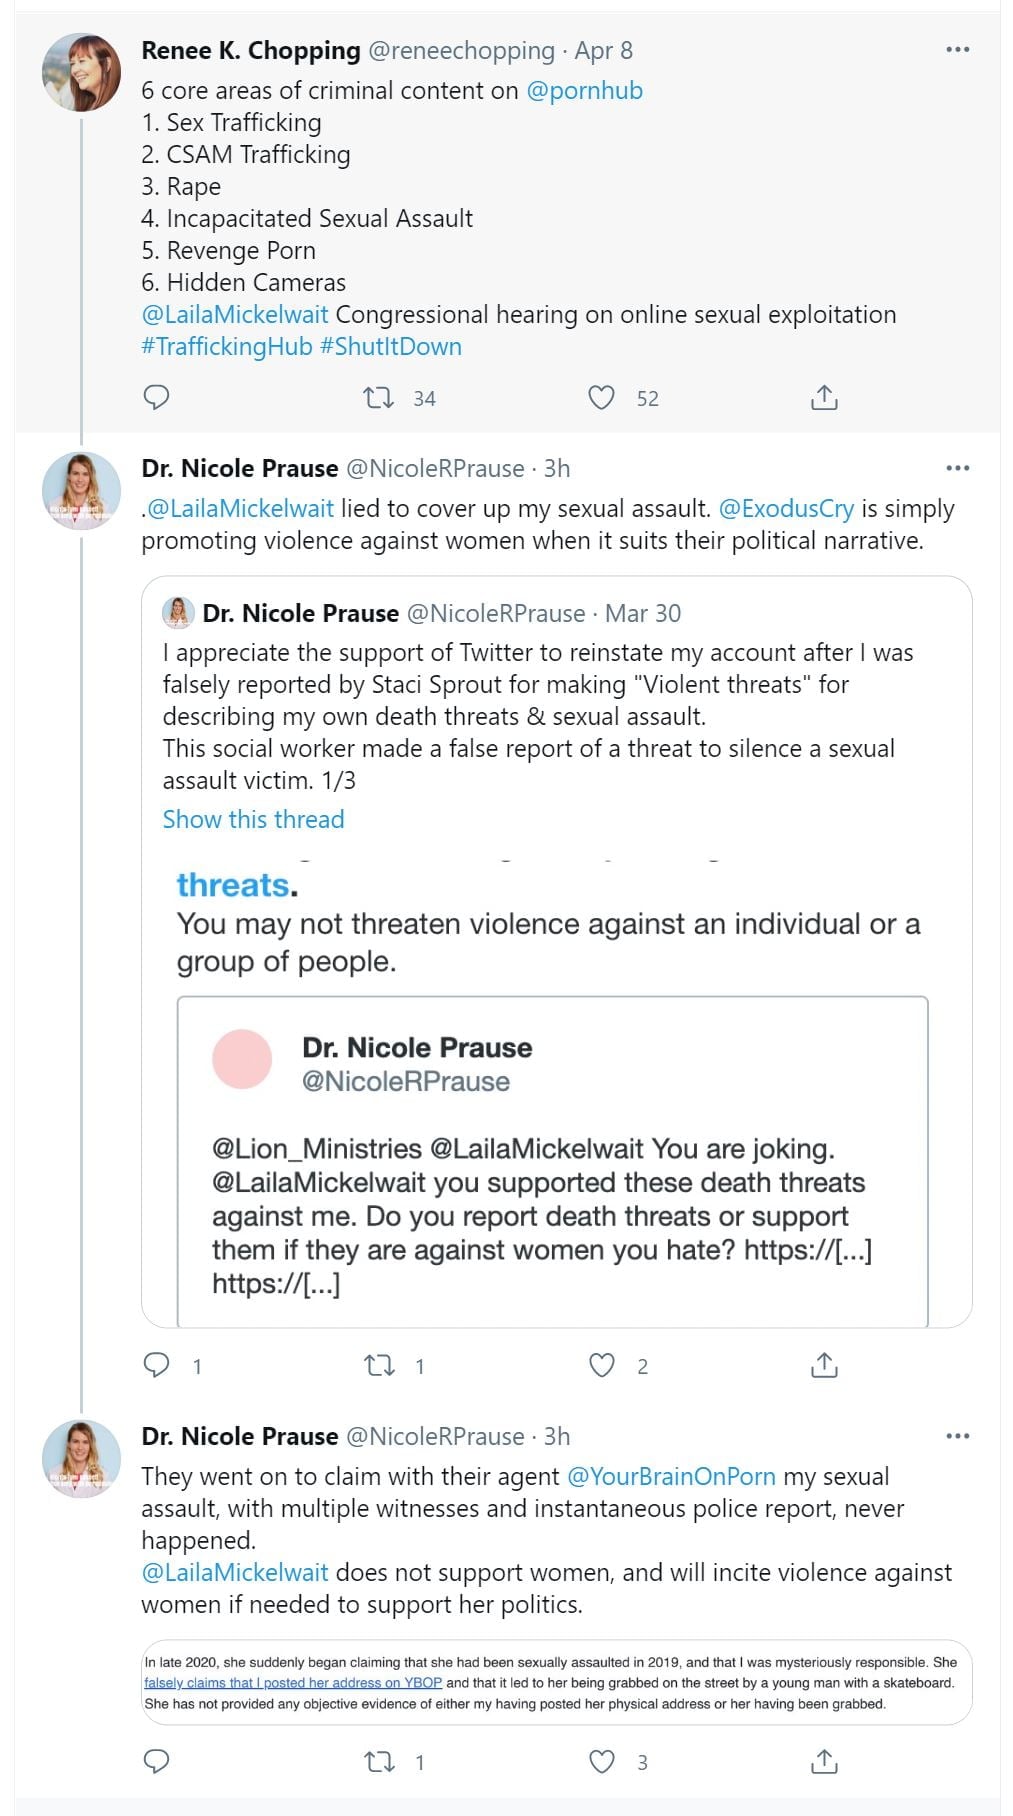Open Renee K. Chopping's profile picture
Viewport: 1013px width, 1816px height.
pyautogui.click(x=81, y=72)
